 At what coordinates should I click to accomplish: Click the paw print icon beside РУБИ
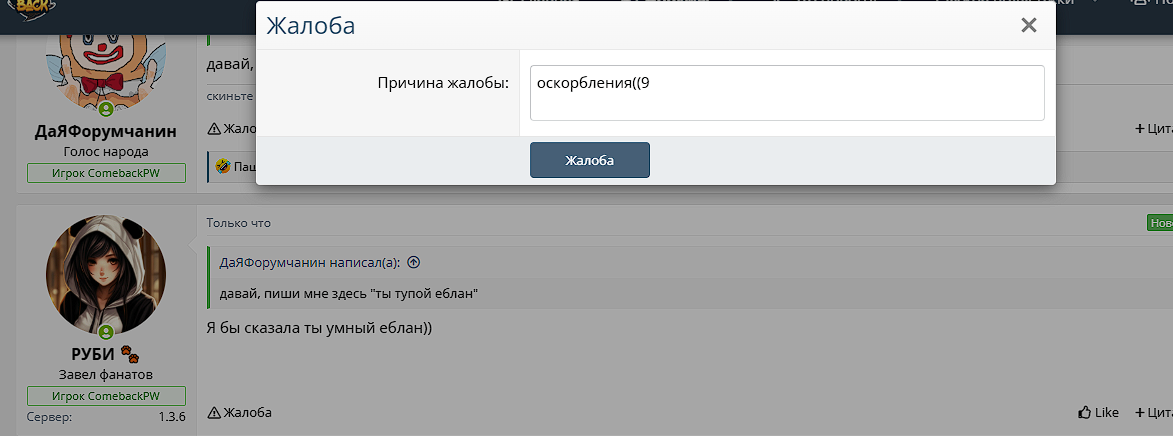point(130,354)
